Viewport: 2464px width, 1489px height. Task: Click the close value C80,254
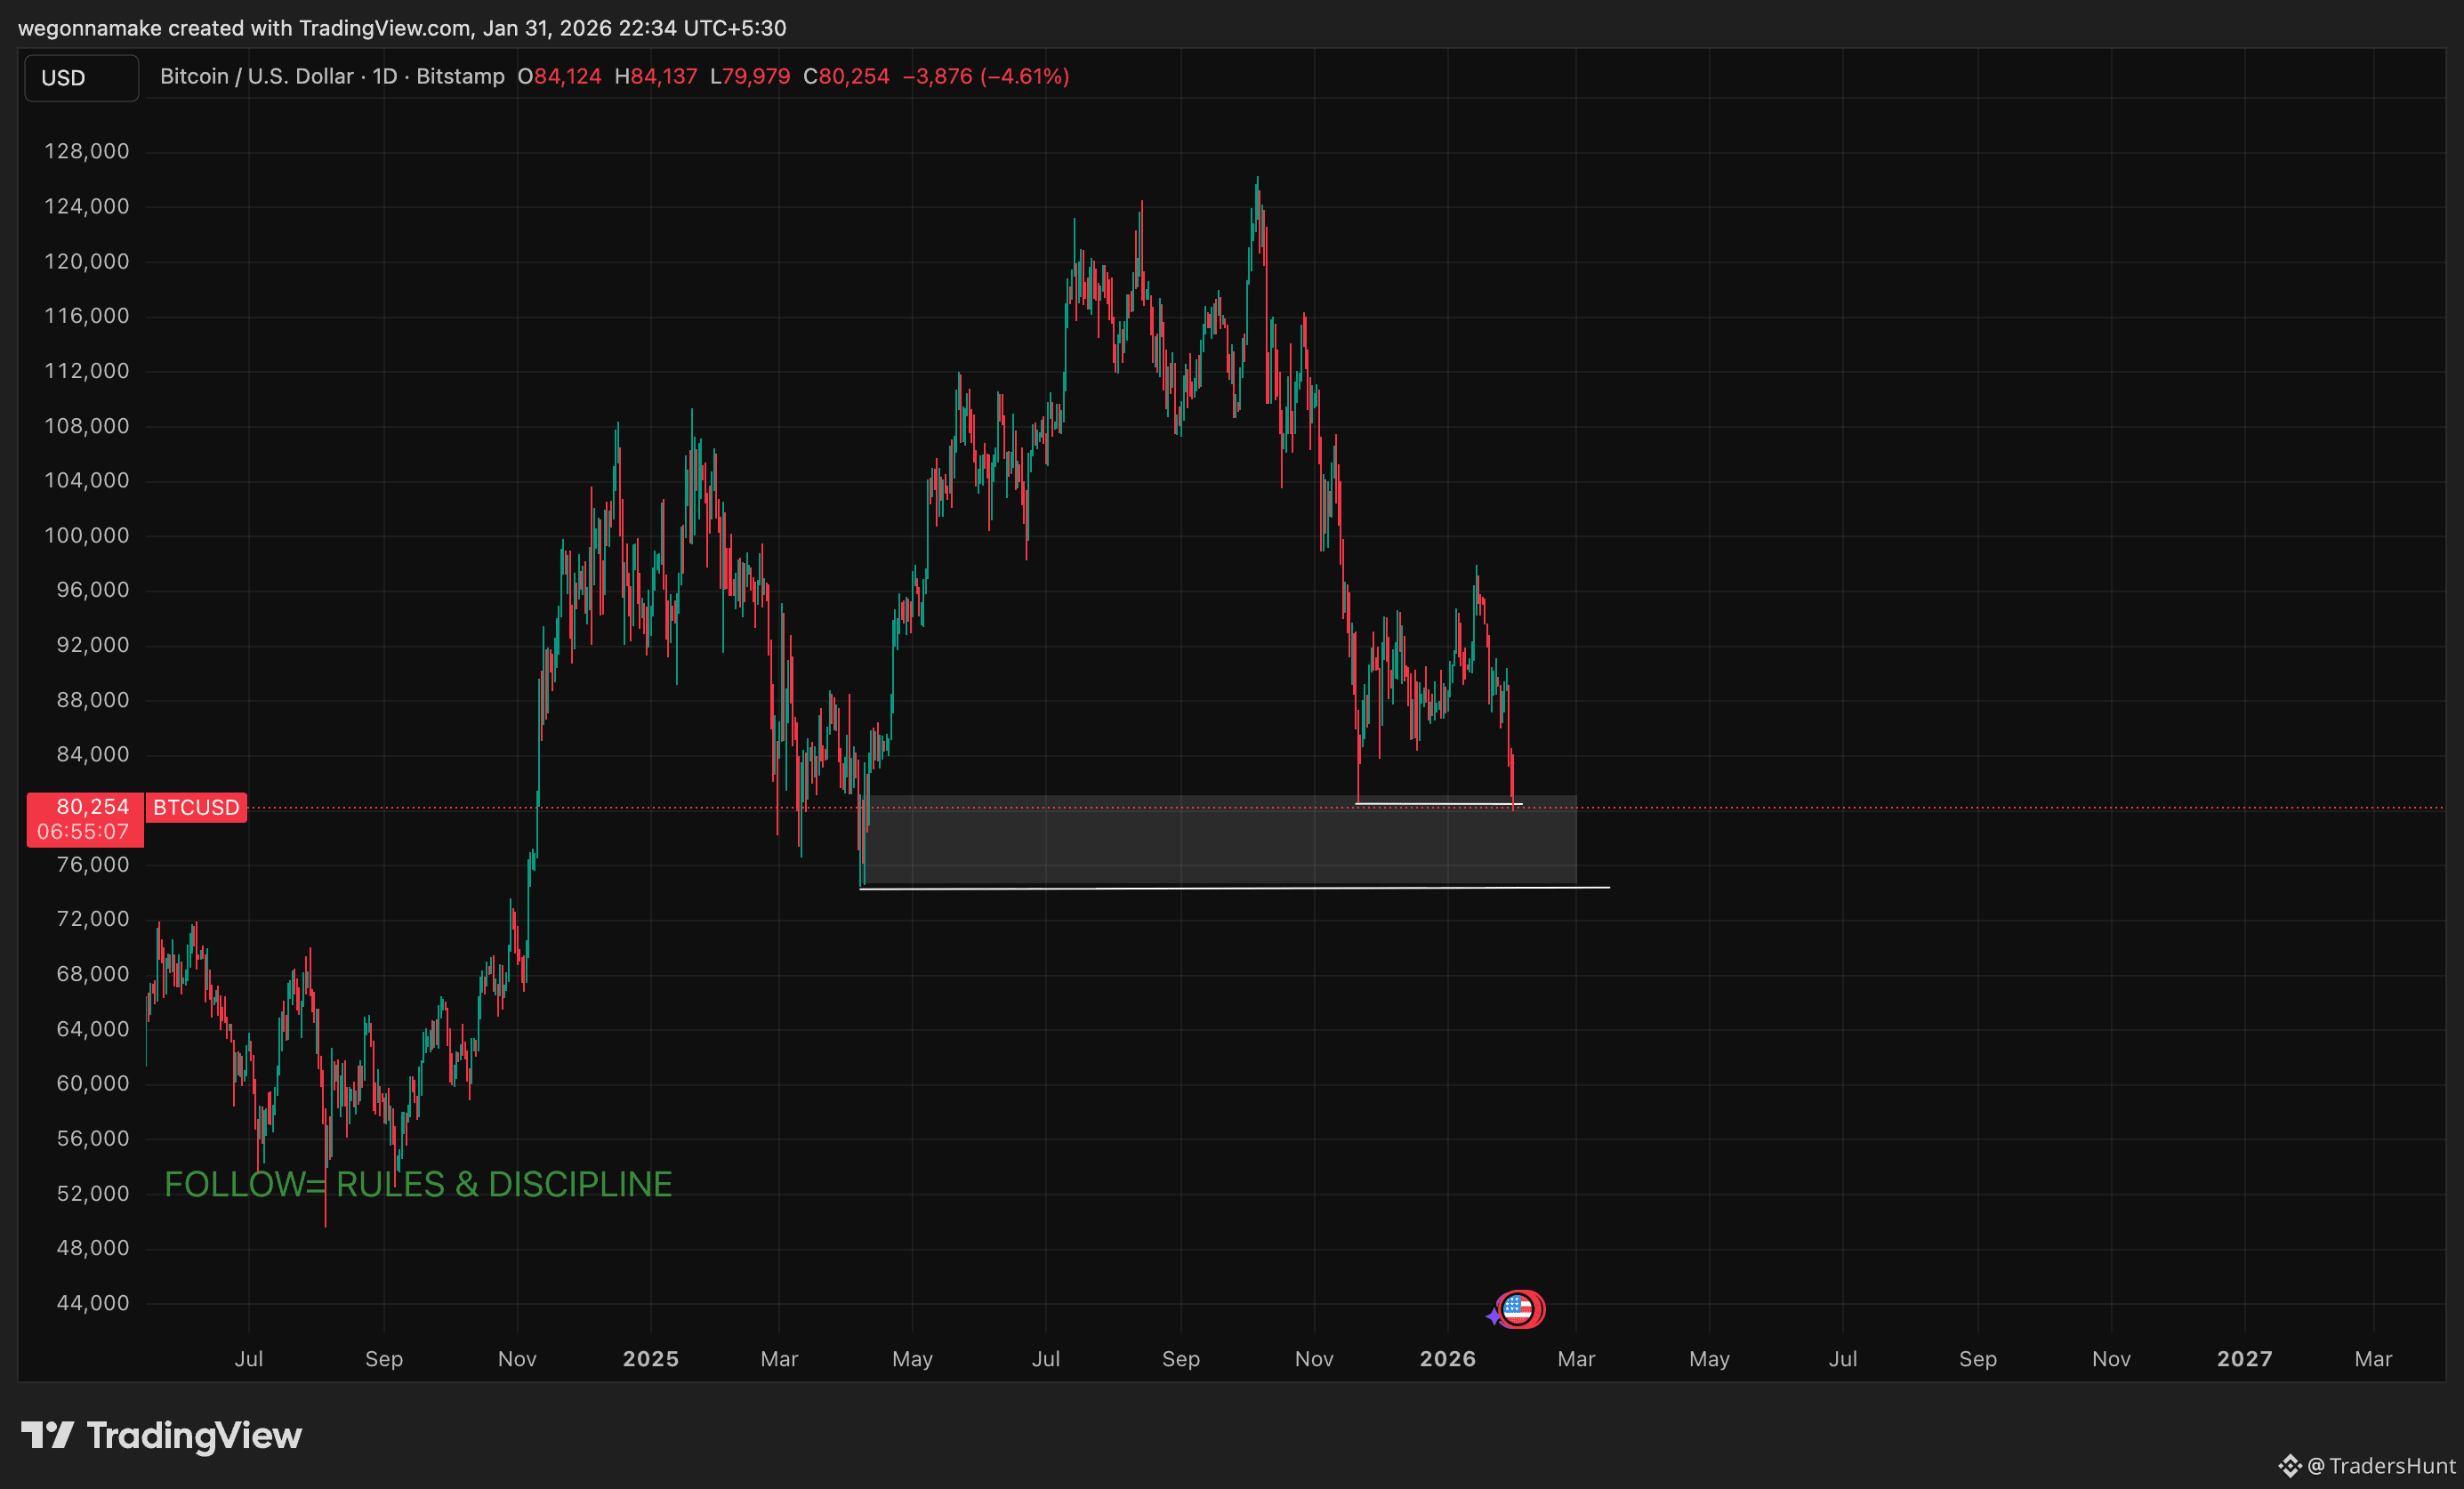tap(846, 76)
